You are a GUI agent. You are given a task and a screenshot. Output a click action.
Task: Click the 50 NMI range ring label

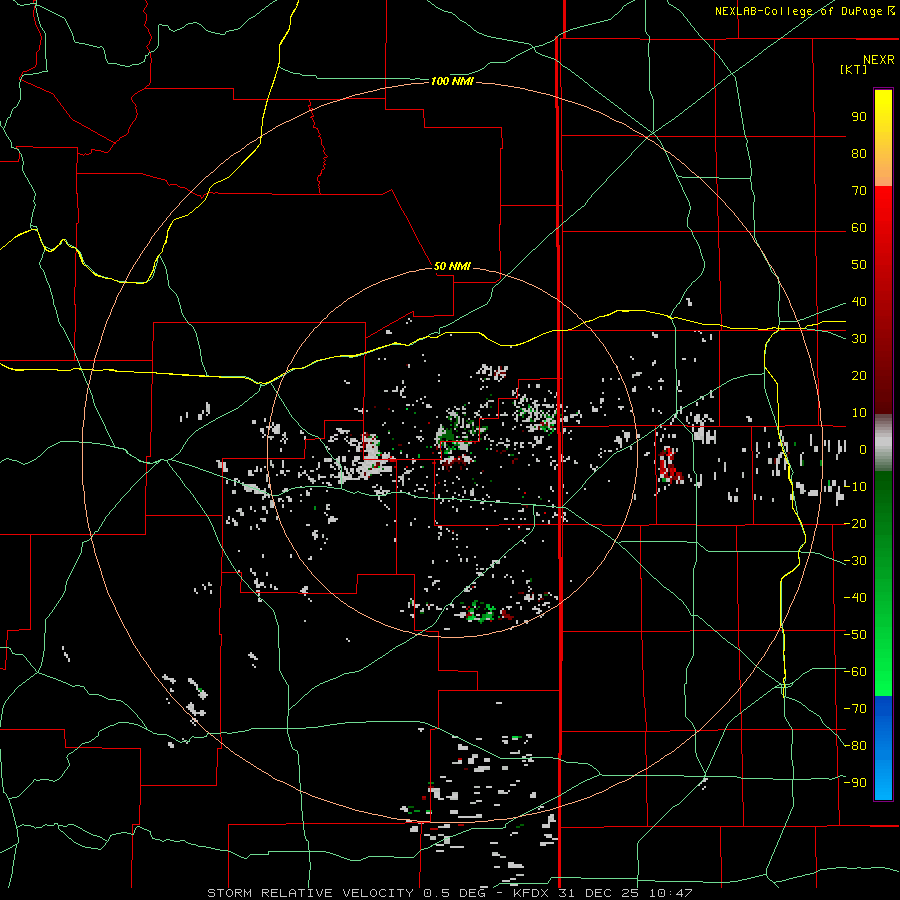(452, 266)
